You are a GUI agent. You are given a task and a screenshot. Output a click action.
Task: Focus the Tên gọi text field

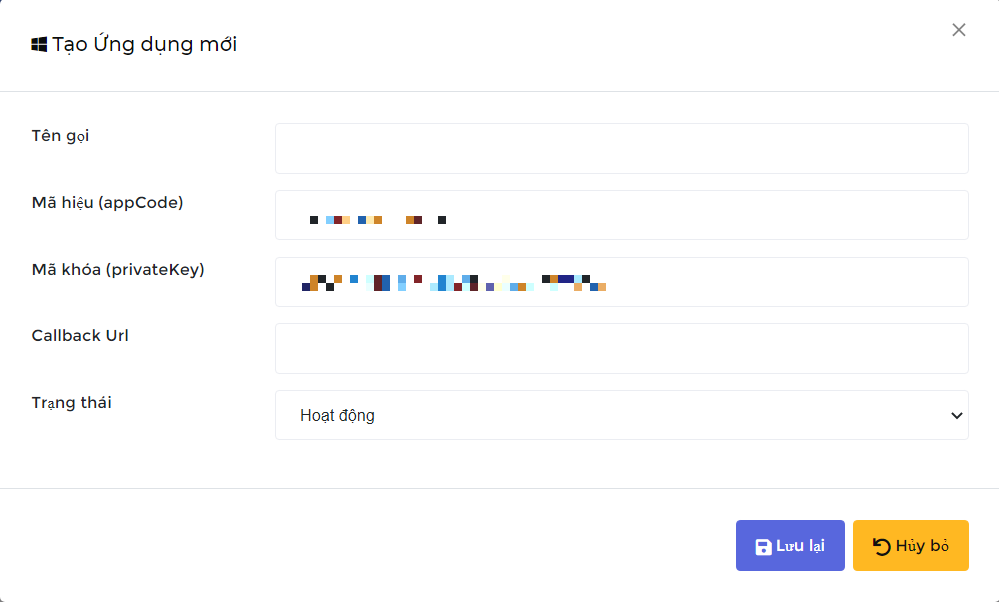pos(622,148)
